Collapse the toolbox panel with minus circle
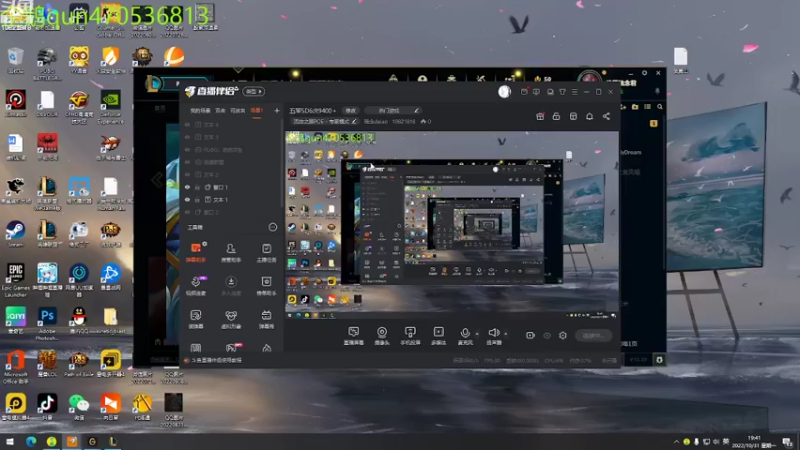The width and height of the screenshot is (800, 450). pos(273,227)
